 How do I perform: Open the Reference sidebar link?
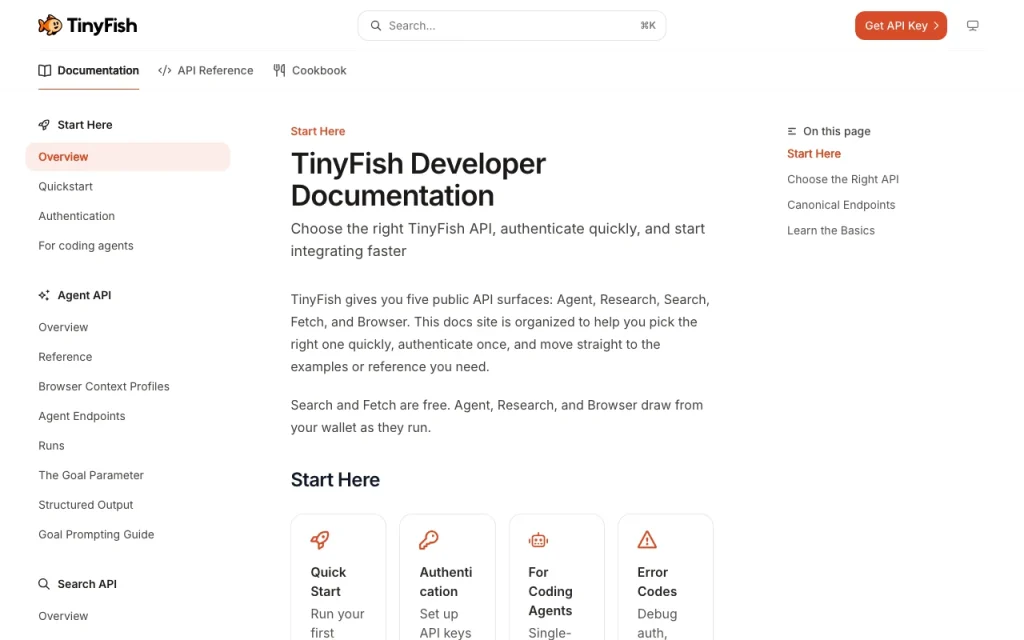pos(65,357)
